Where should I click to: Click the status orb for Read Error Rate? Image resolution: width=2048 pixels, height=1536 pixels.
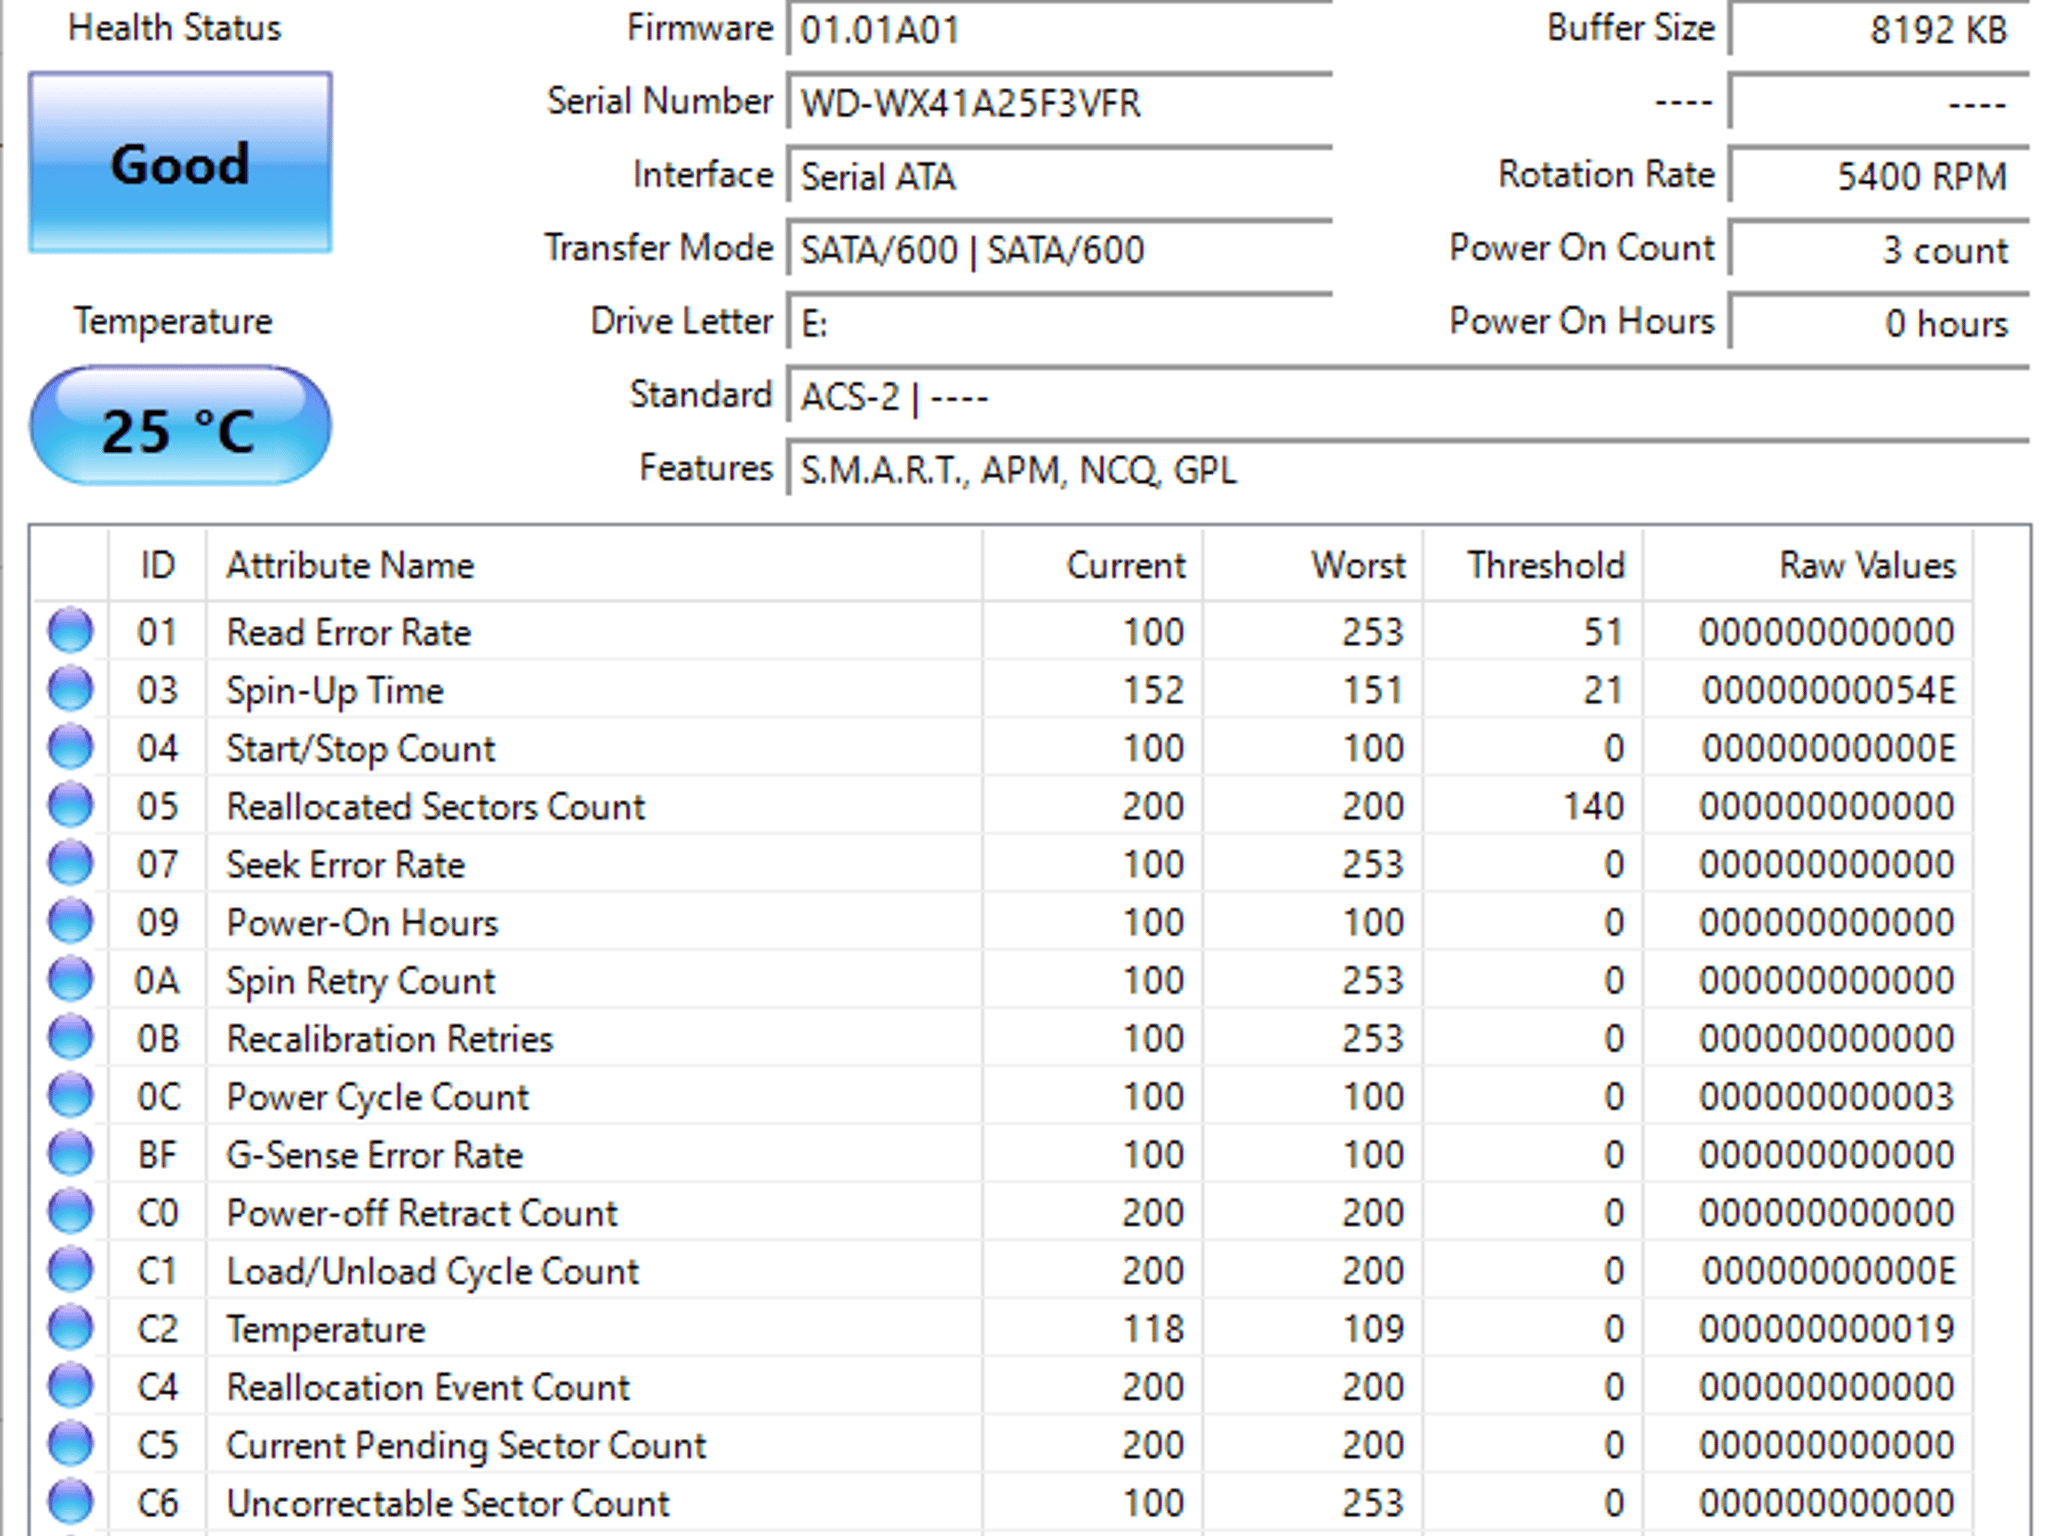pyautogui.click(x=71, y=631)
